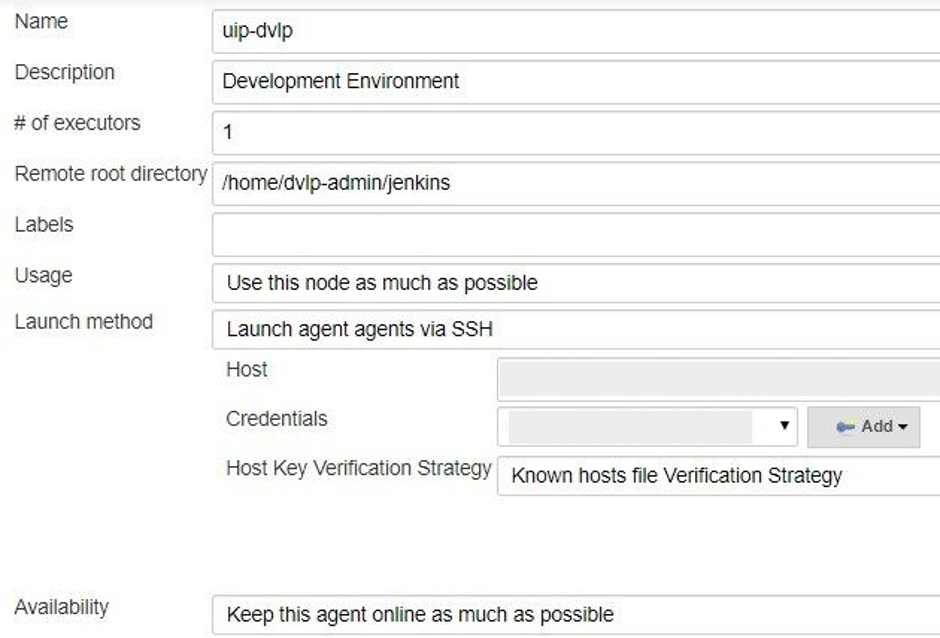Image resolution: width=940 pixels, height=638 pixels.
Task: Open the Credentials dropdown
Action: coord(647,427)
